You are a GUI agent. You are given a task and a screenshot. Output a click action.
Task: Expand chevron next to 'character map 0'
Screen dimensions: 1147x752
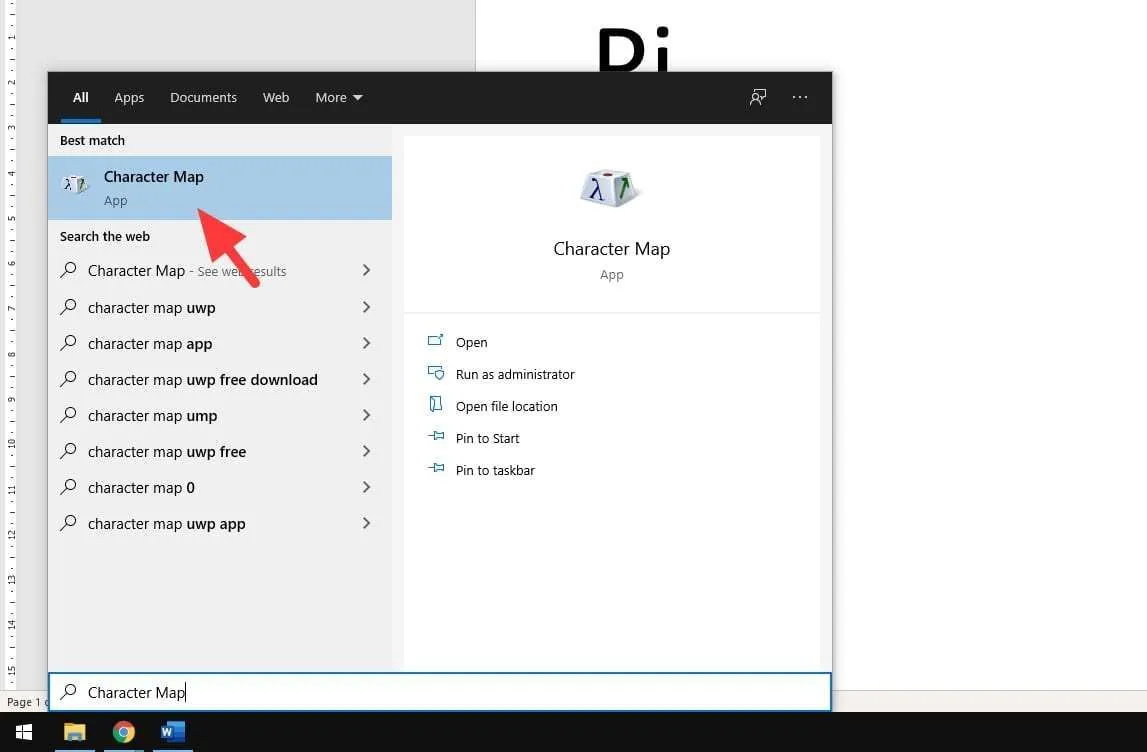coord(366,487)
